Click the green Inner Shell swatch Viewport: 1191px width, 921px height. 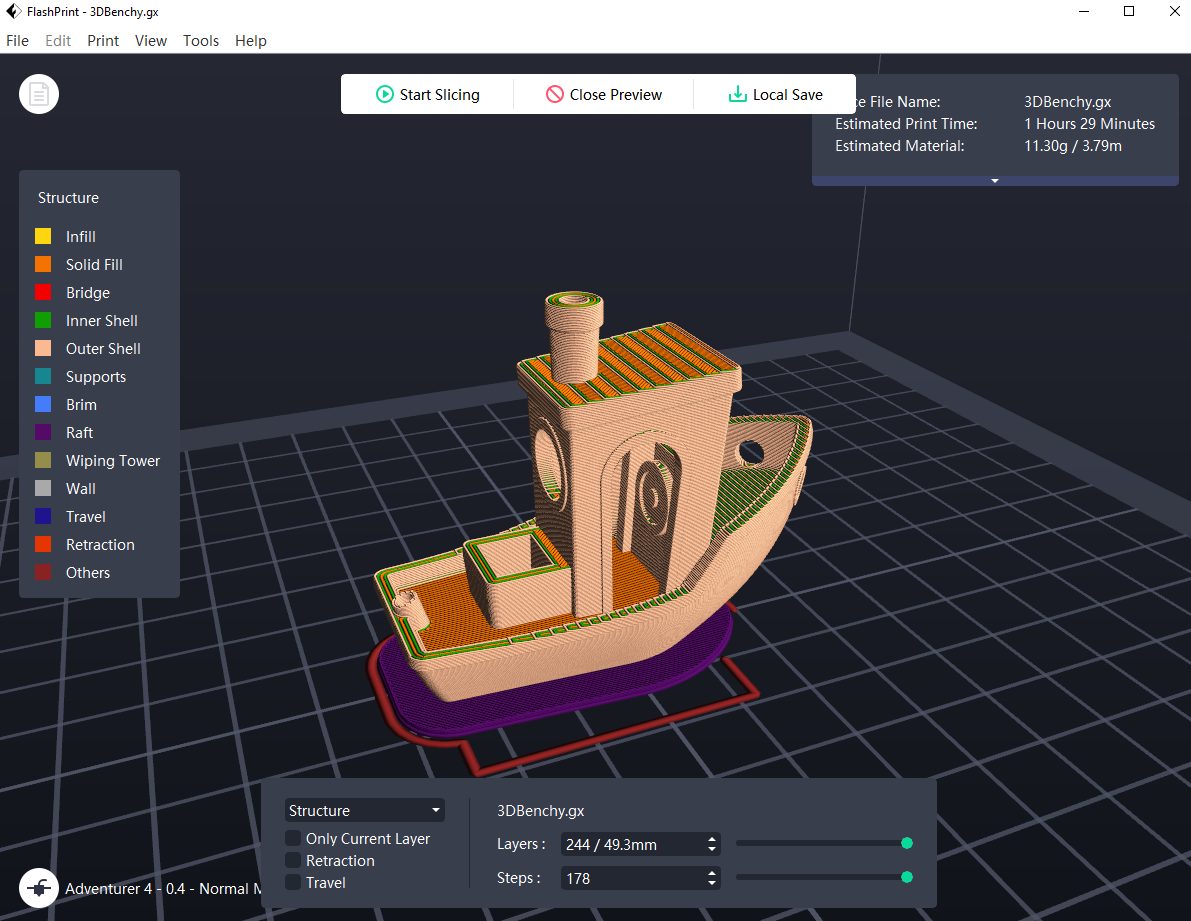pyautogui.click(x=43, y=320)
